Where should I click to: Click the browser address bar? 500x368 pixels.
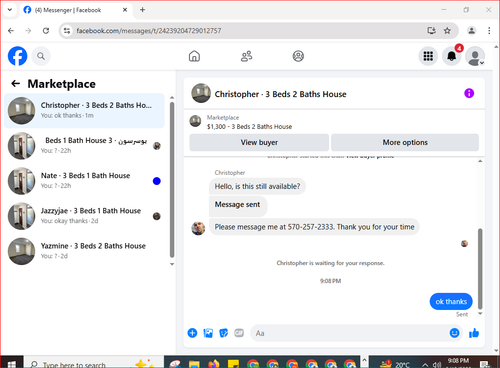coord(247,31)
